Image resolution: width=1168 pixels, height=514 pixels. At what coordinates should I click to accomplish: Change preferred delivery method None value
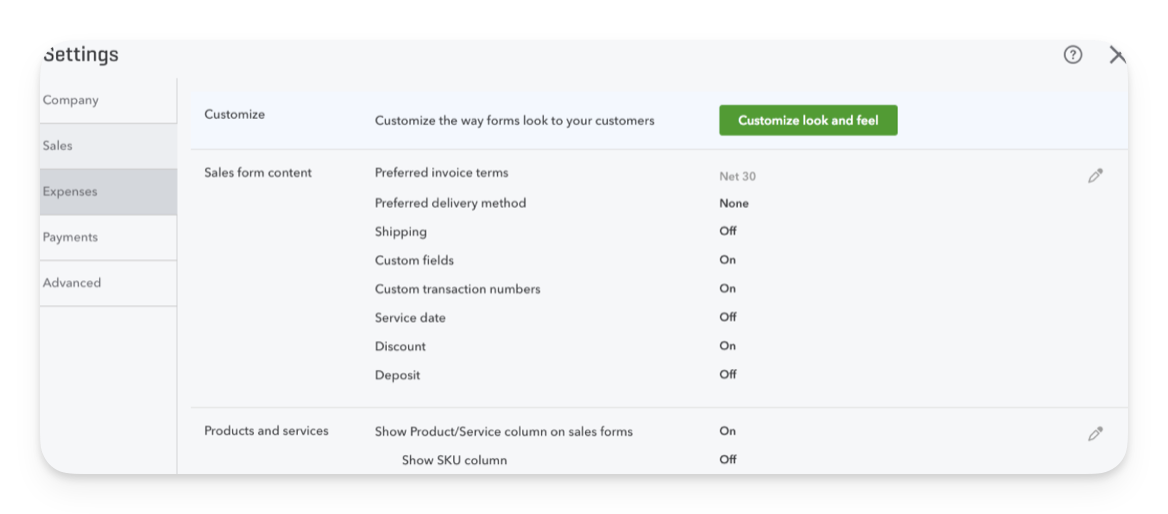pyautogui.click(x=734, y=203)
